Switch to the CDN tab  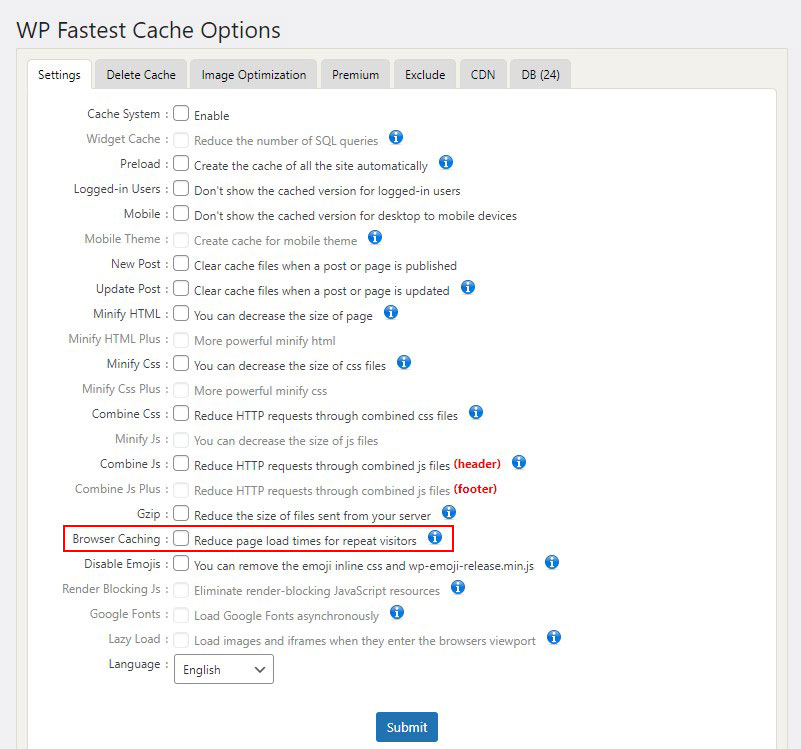click(483, 75)
